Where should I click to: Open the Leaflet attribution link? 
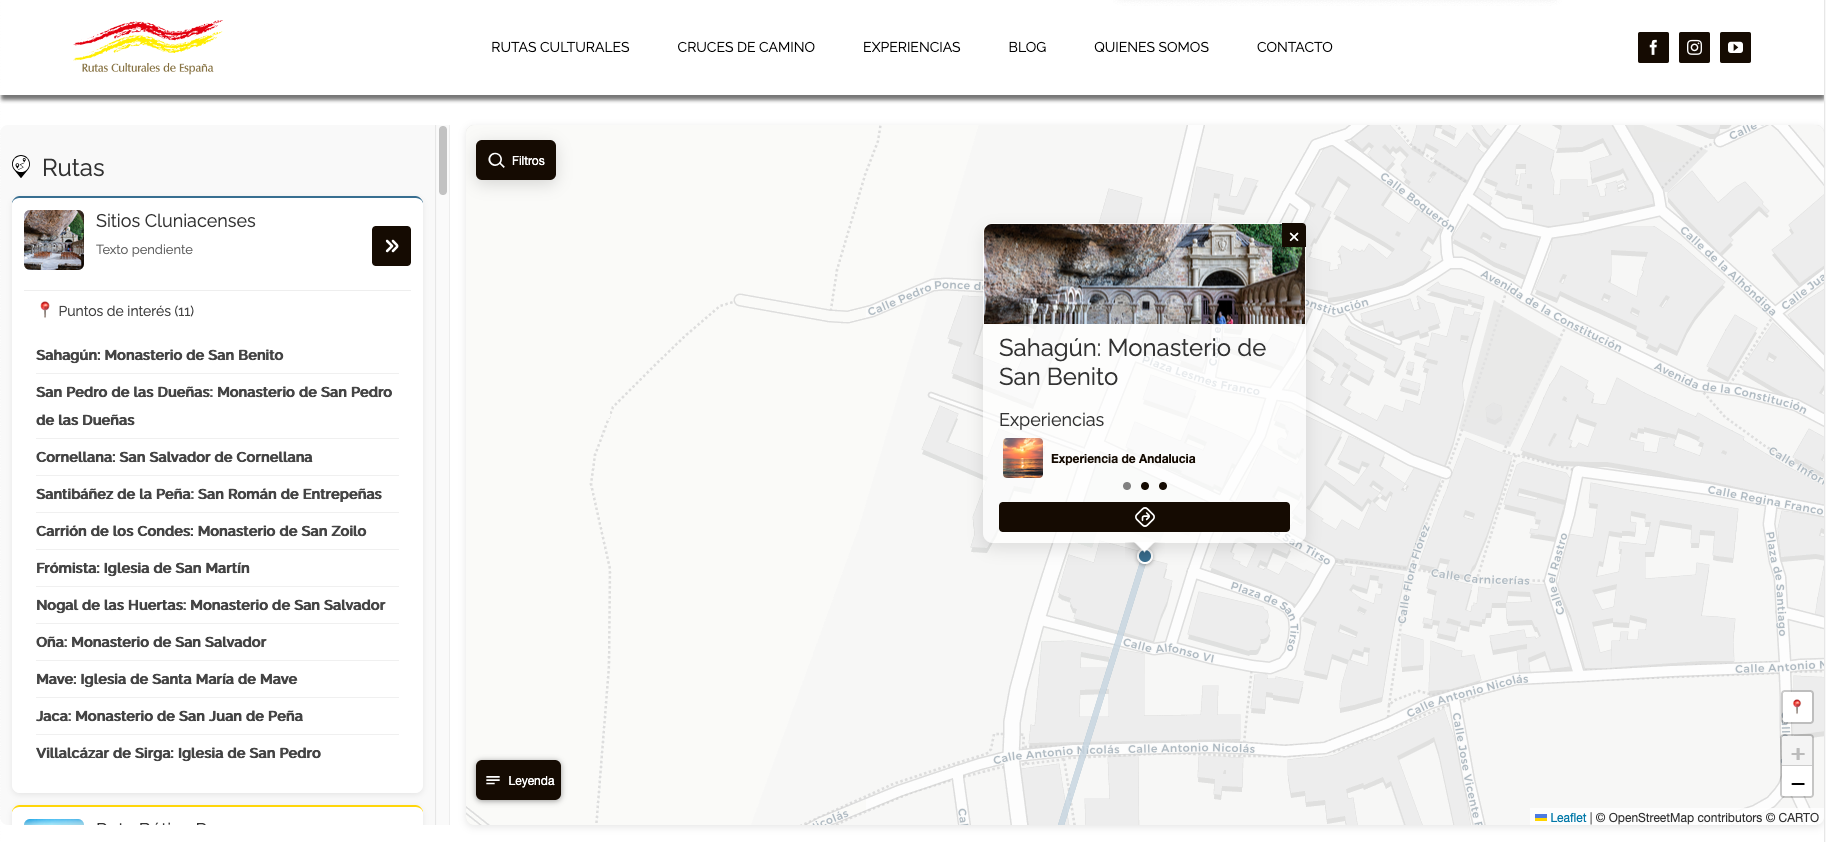[1567, 818]
